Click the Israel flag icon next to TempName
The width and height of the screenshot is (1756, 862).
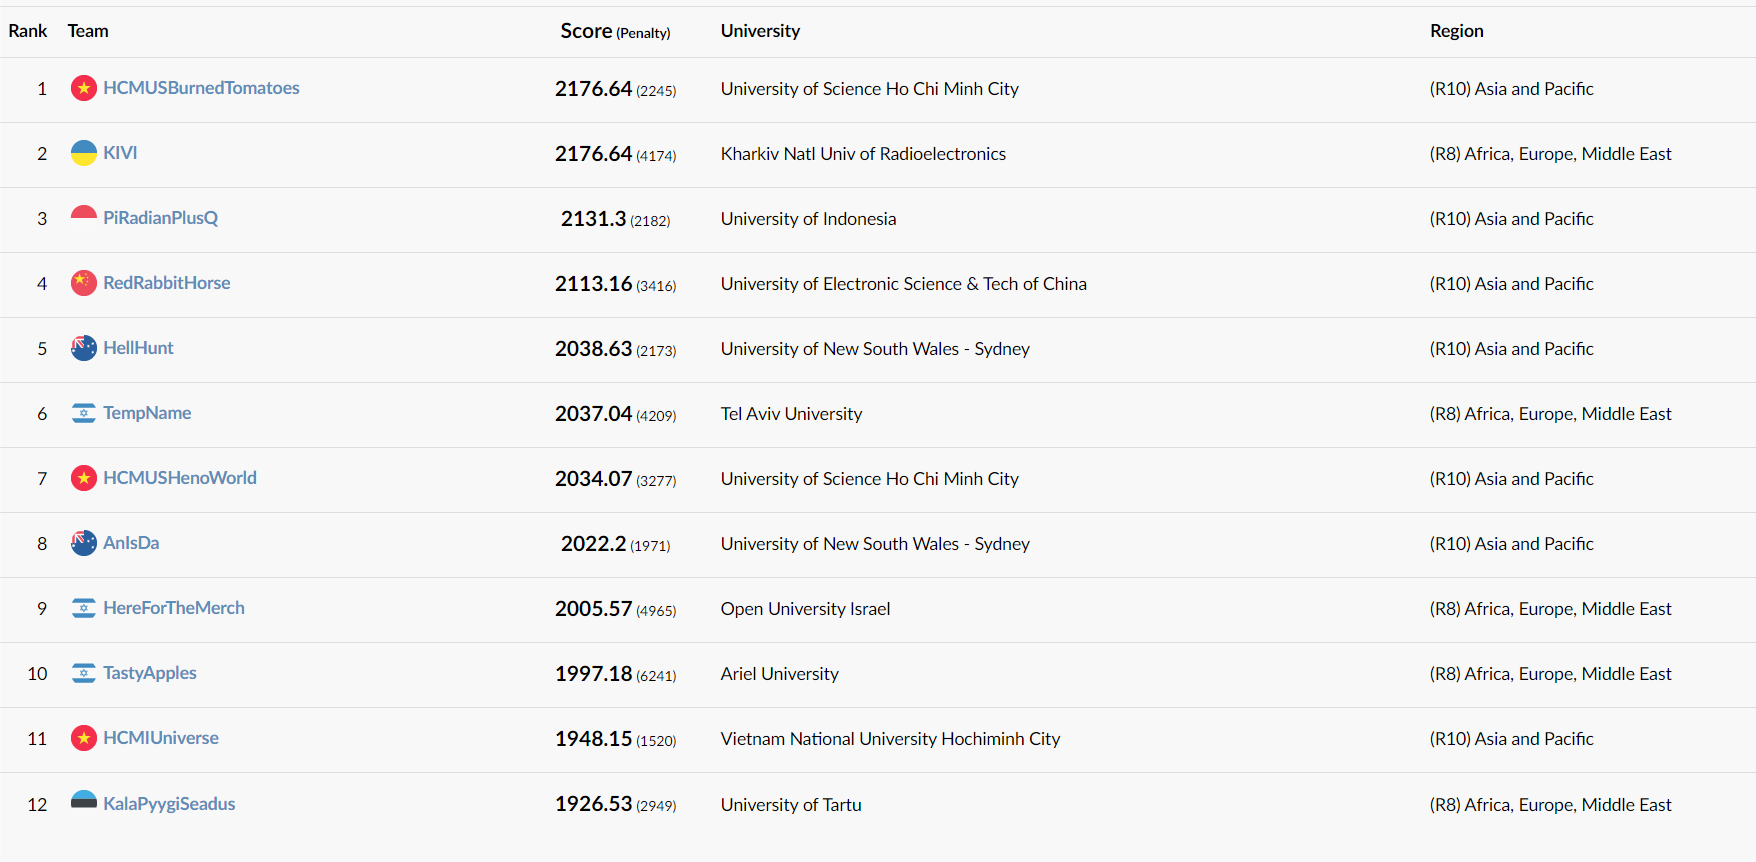tap(84, 413)
